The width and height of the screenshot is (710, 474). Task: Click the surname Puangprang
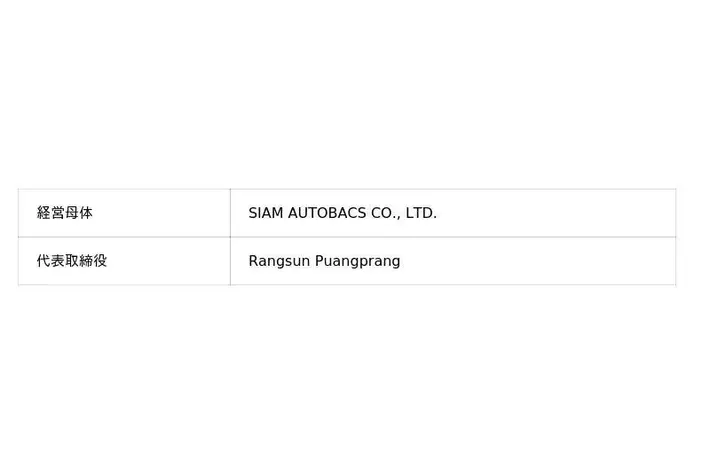tap(358, 261)
